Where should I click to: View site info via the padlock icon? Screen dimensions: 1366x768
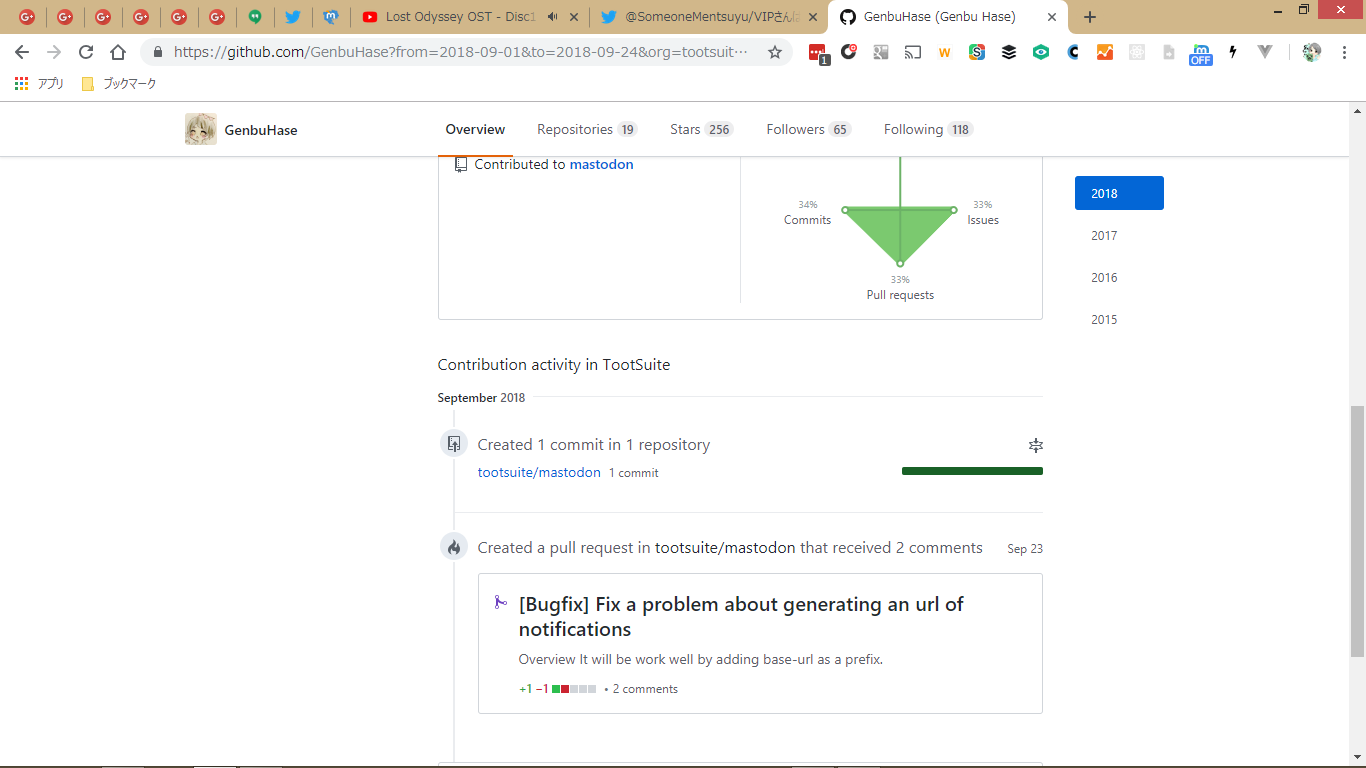pos(157,52)
